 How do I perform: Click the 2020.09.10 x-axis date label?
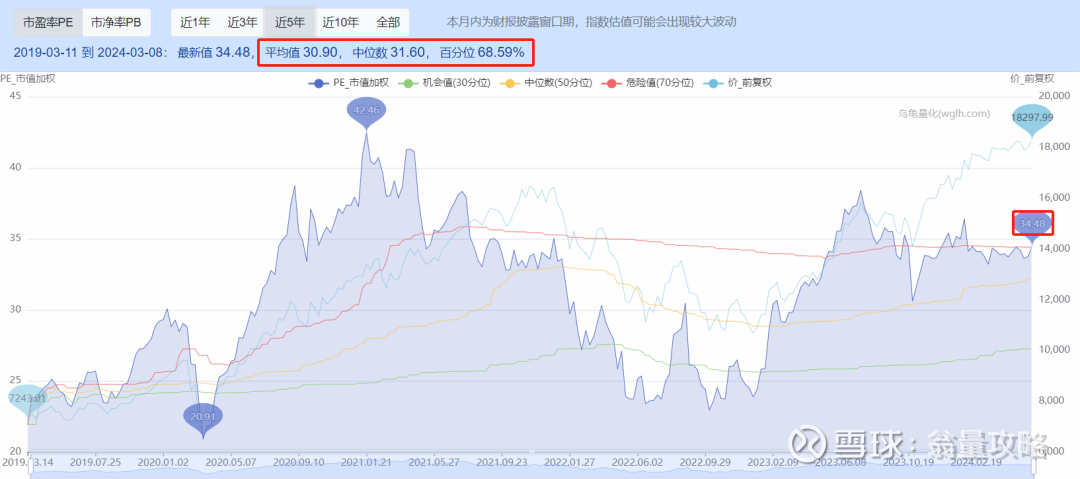point(300,461)
